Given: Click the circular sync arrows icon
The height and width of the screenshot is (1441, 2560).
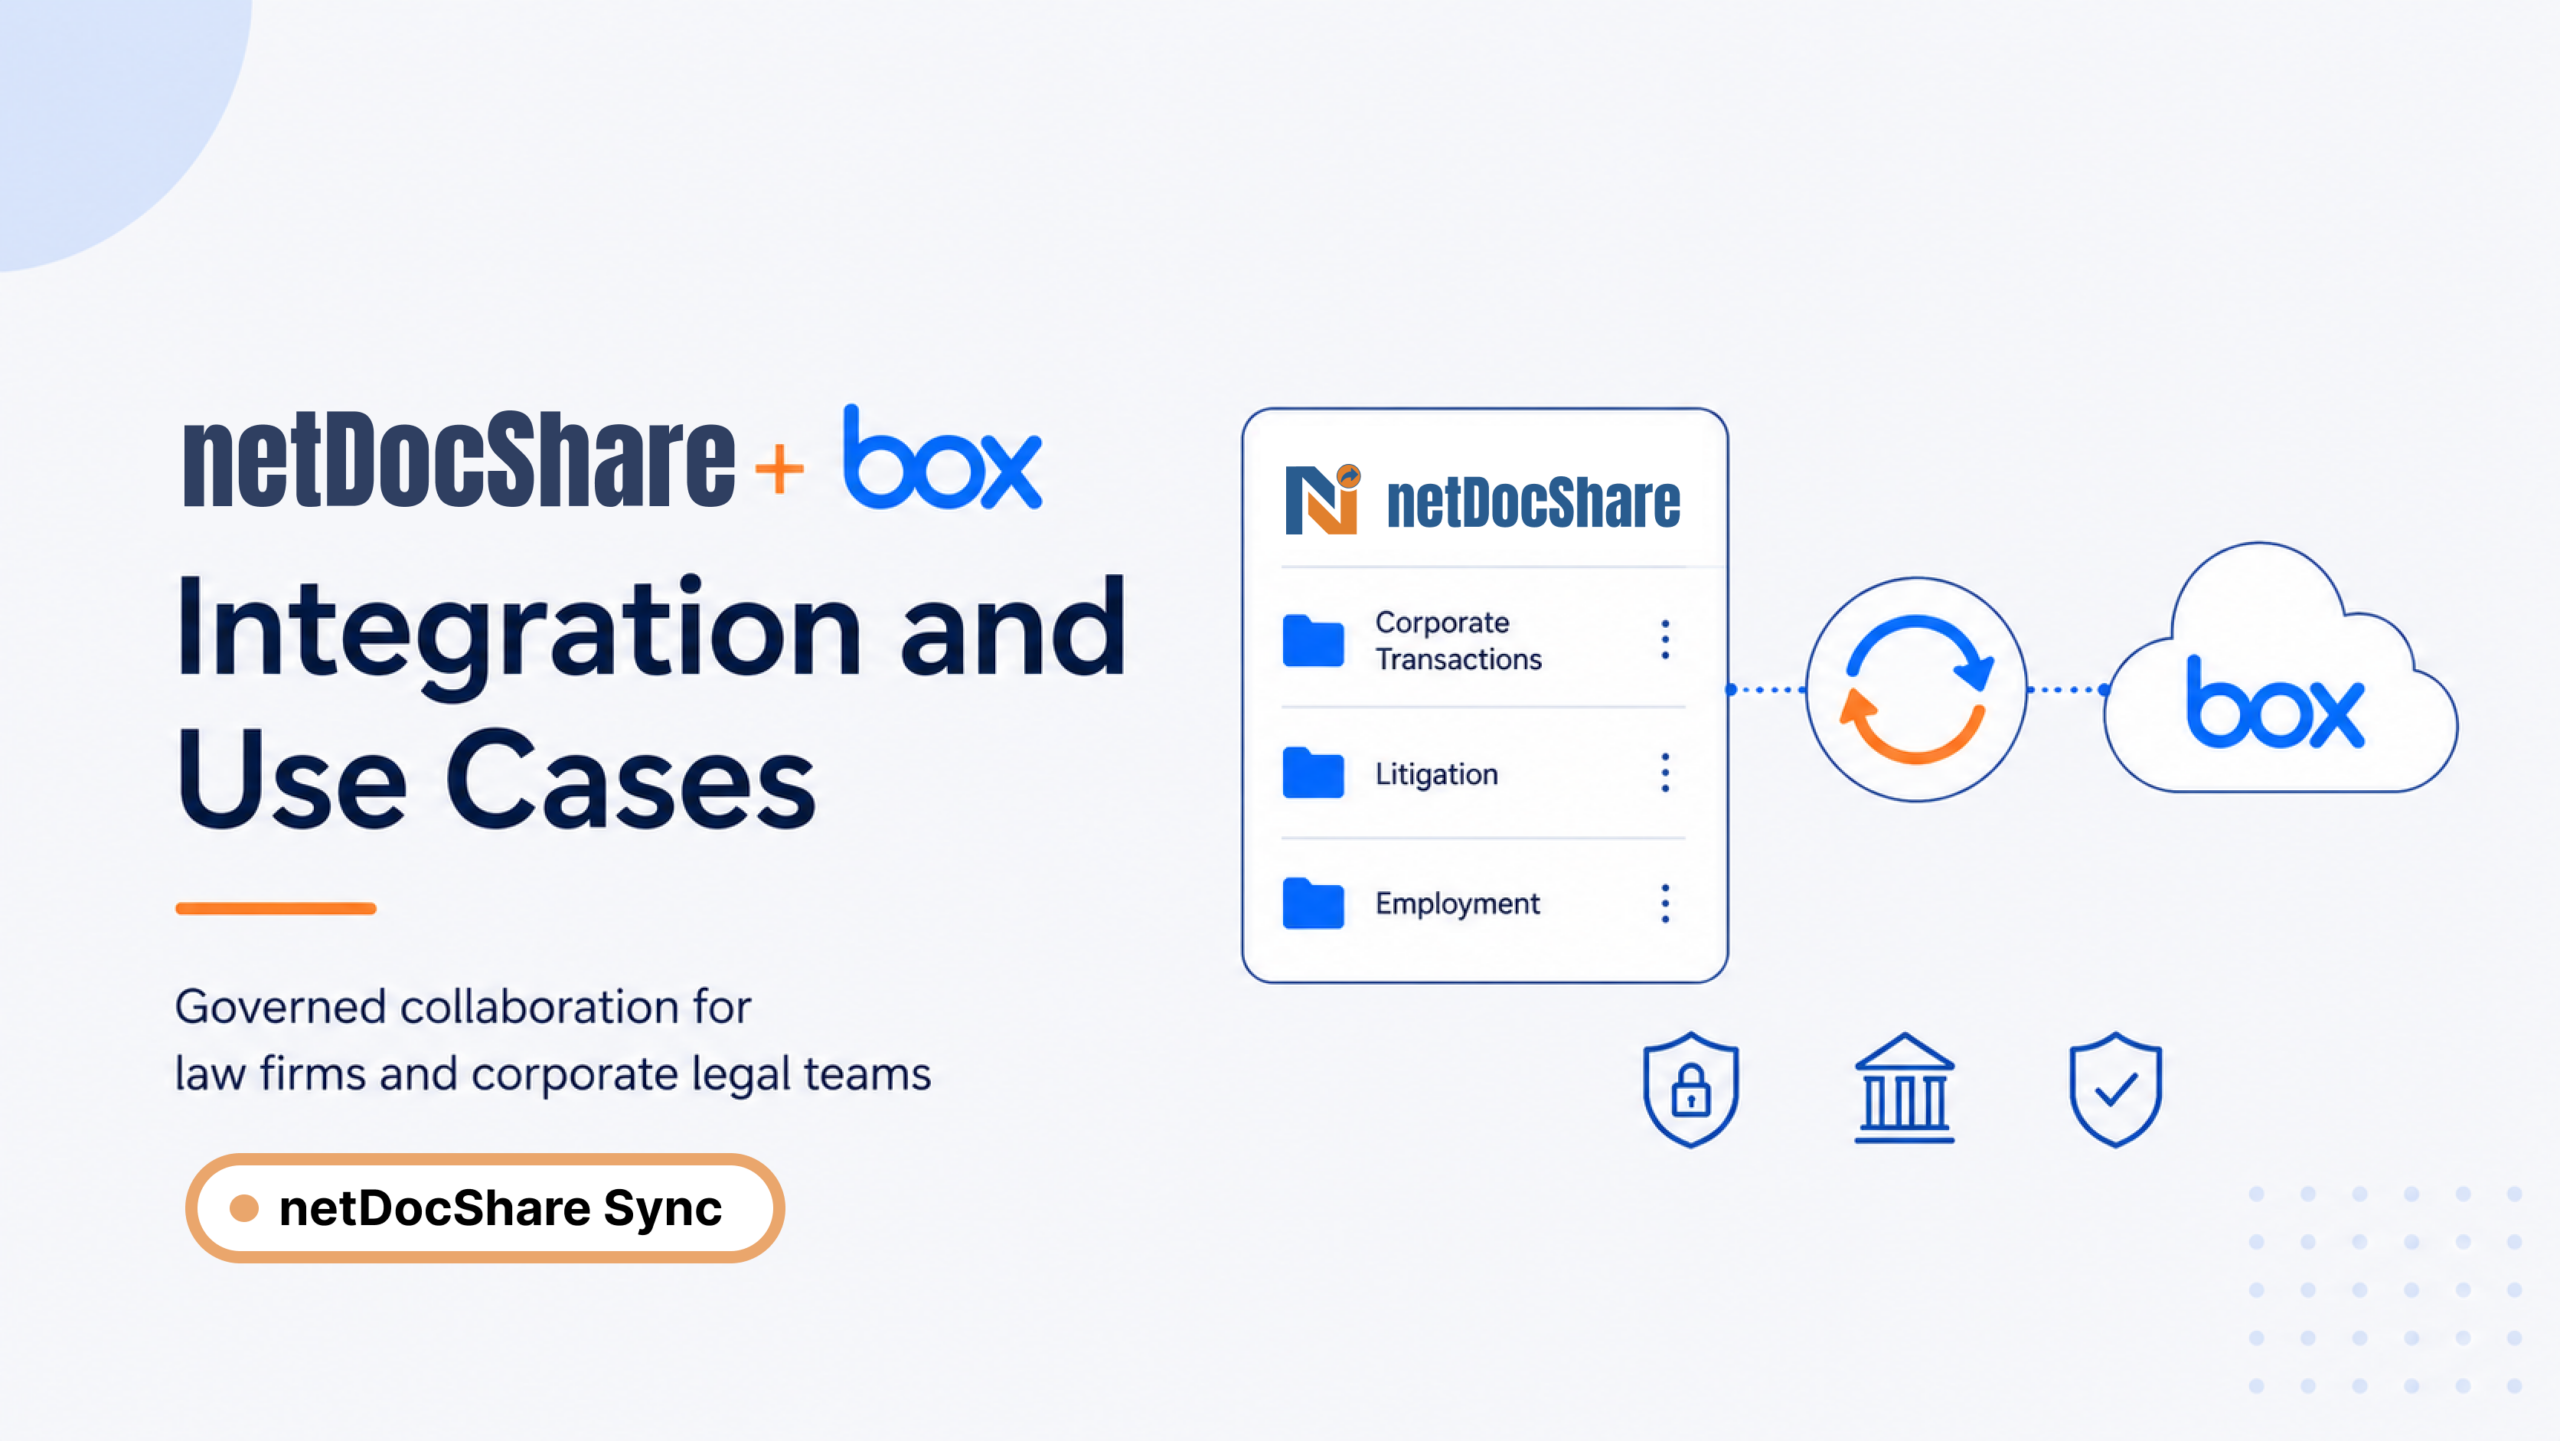Looking at the screenshot, I should coord(1916,689).
